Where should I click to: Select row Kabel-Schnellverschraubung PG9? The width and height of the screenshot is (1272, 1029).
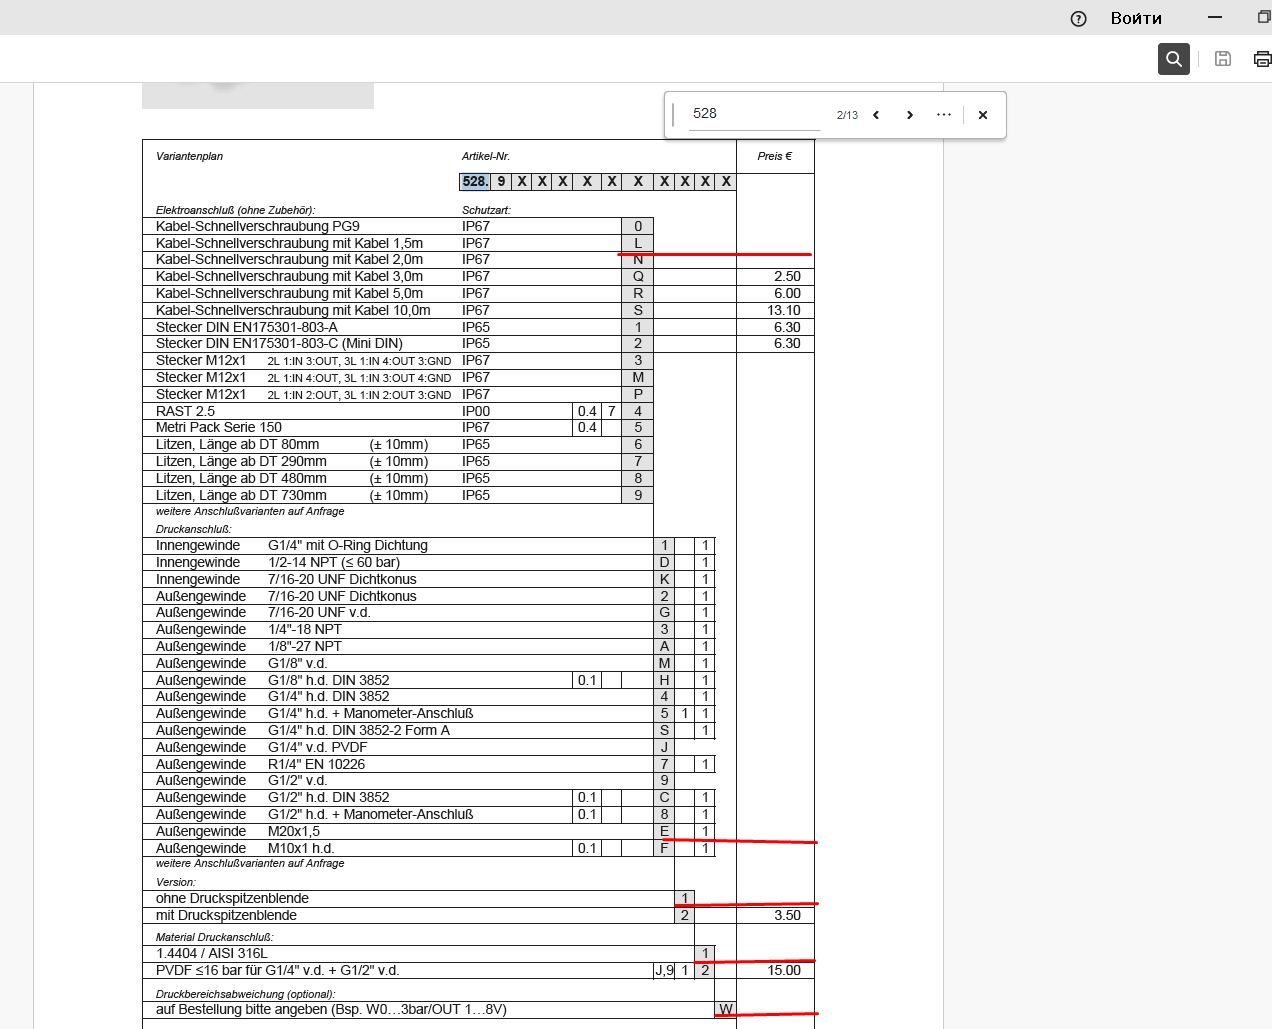258,226
